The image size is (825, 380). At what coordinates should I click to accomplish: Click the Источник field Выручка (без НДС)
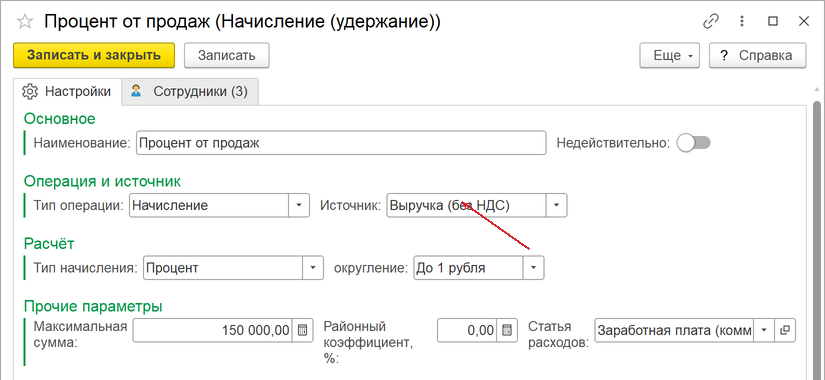pos(467,205)
